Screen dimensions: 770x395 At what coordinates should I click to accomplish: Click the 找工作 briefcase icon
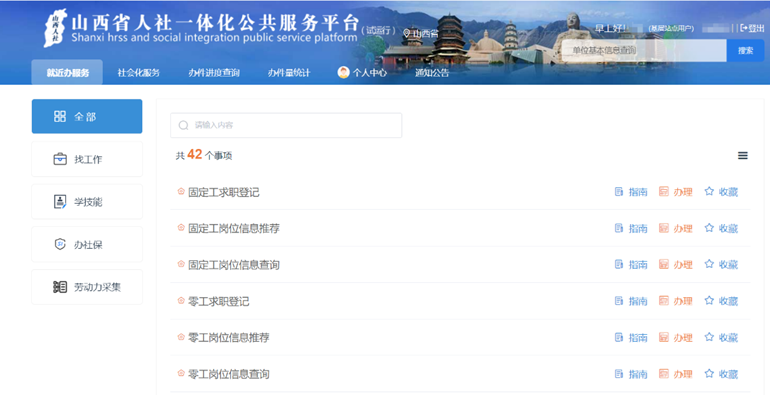tap(60, 159)
